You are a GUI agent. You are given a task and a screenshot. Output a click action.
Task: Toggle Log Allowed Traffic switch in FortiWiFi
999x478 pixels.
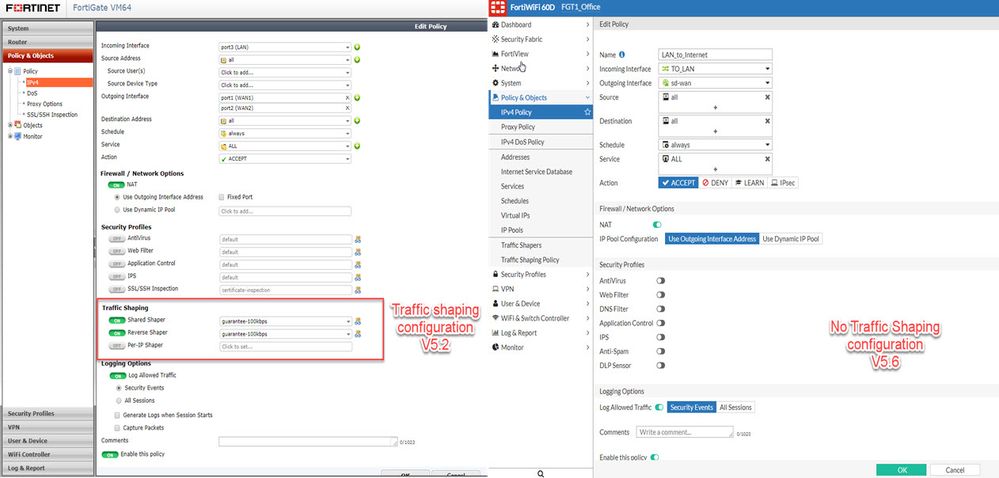[659, 407]
